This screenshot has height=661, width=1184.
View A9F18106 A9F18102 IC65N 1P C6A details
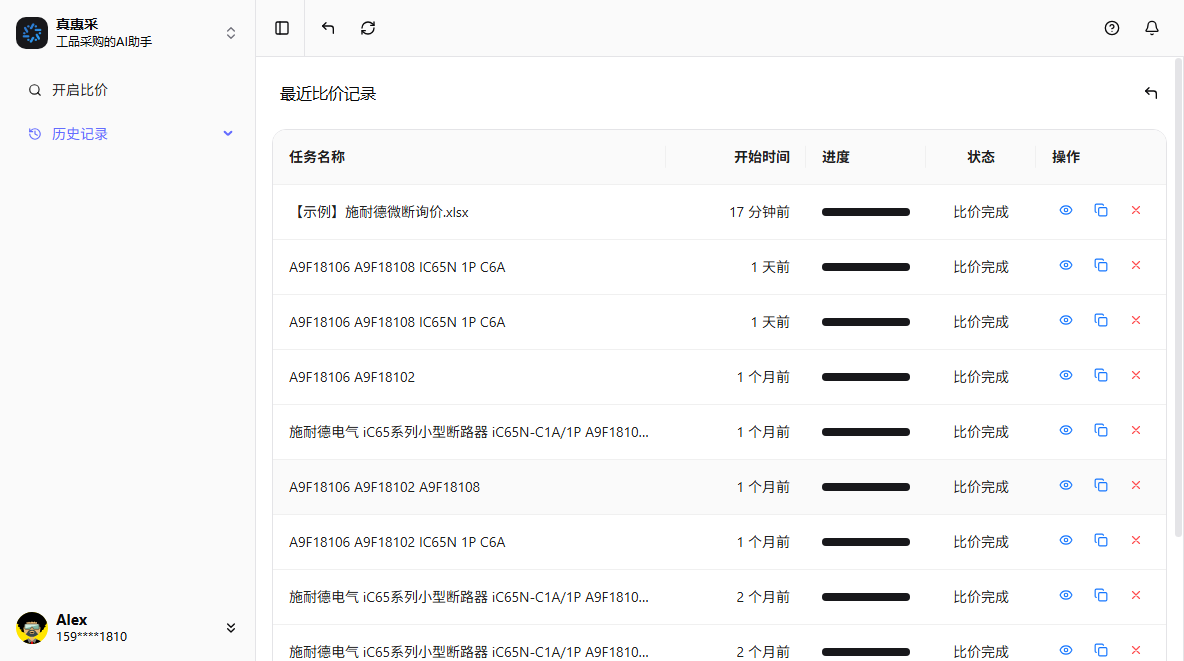point(1066,540)
